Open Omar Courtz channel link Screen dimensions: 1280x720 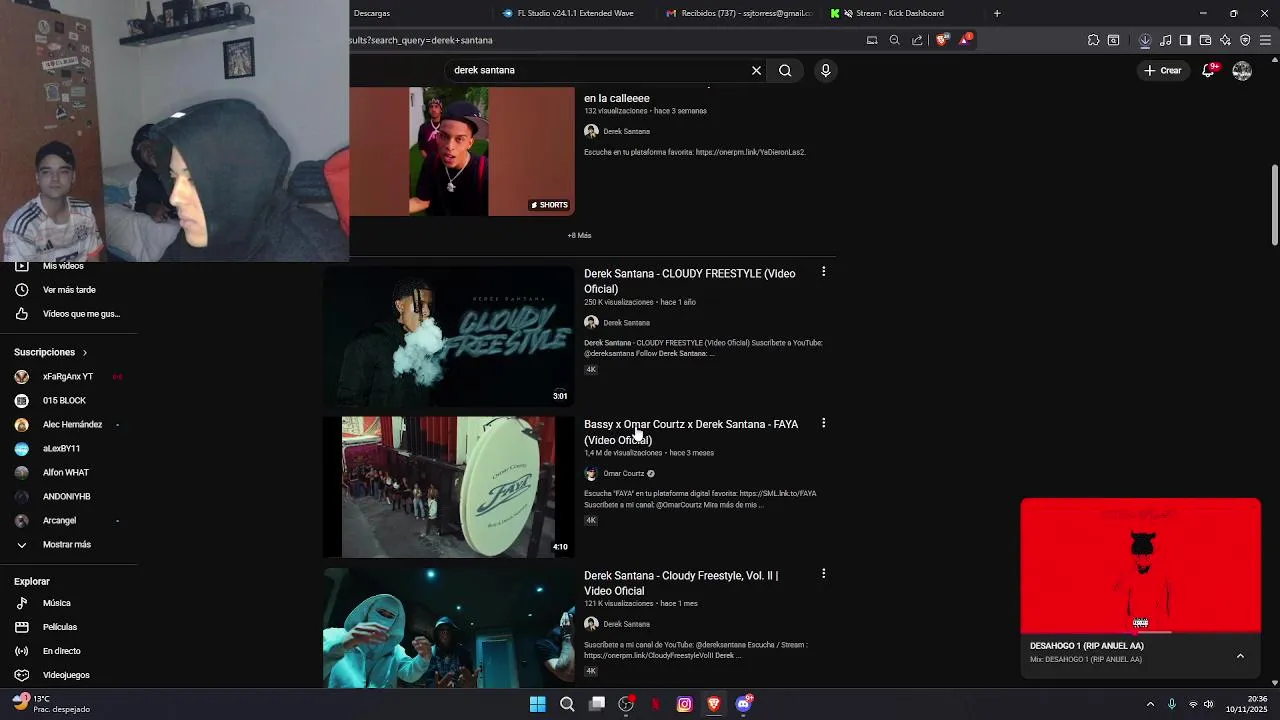point(624,474)
